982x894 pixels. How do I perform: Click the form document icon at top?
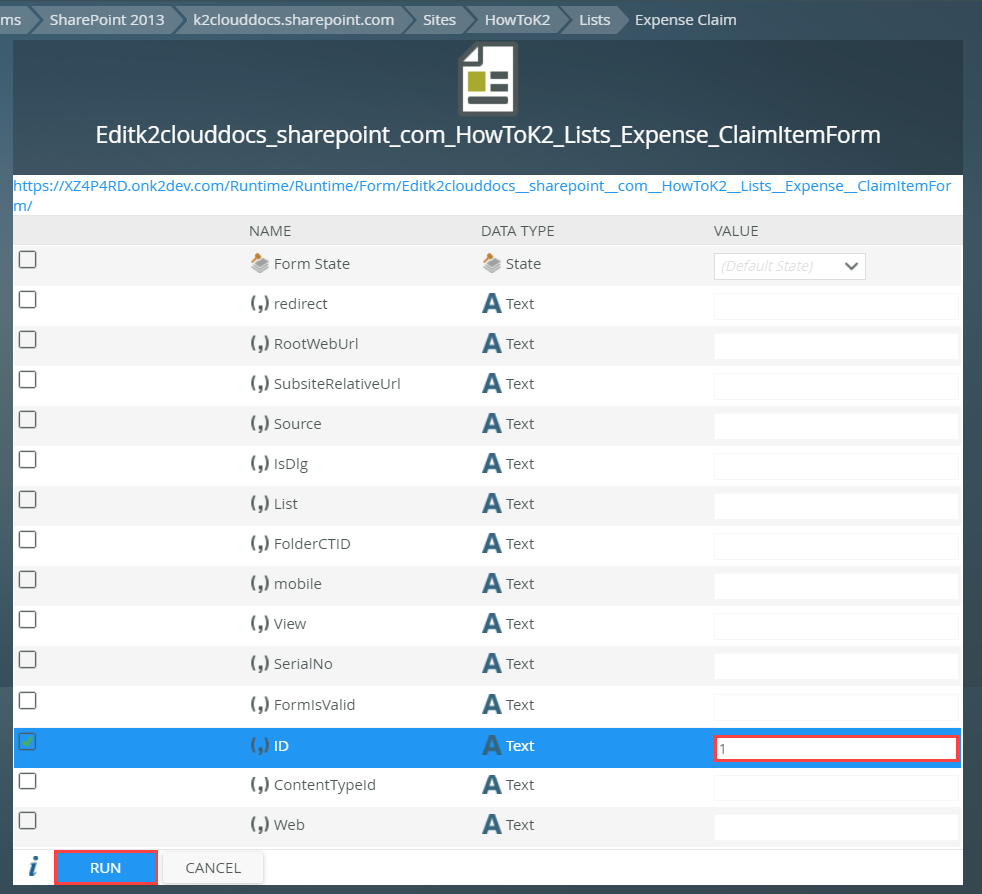(487, 79)
